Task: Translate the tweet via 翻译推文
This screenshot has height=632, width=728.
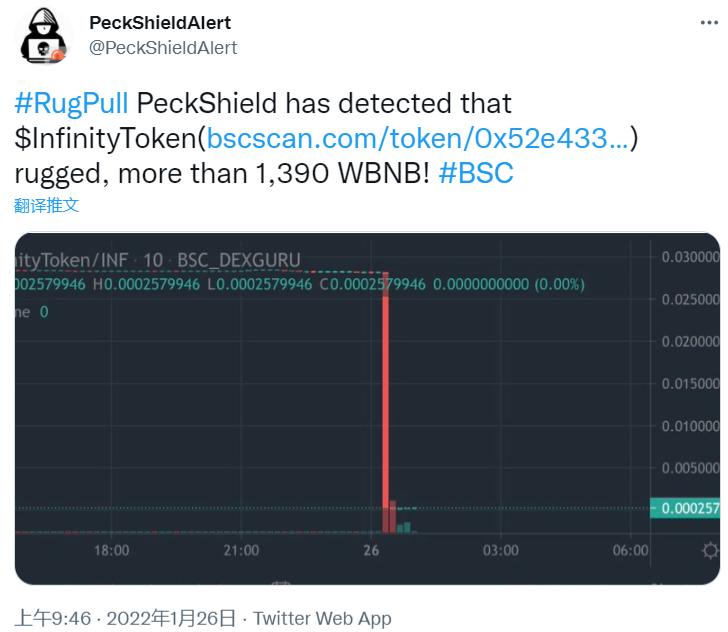Action: 46,205
